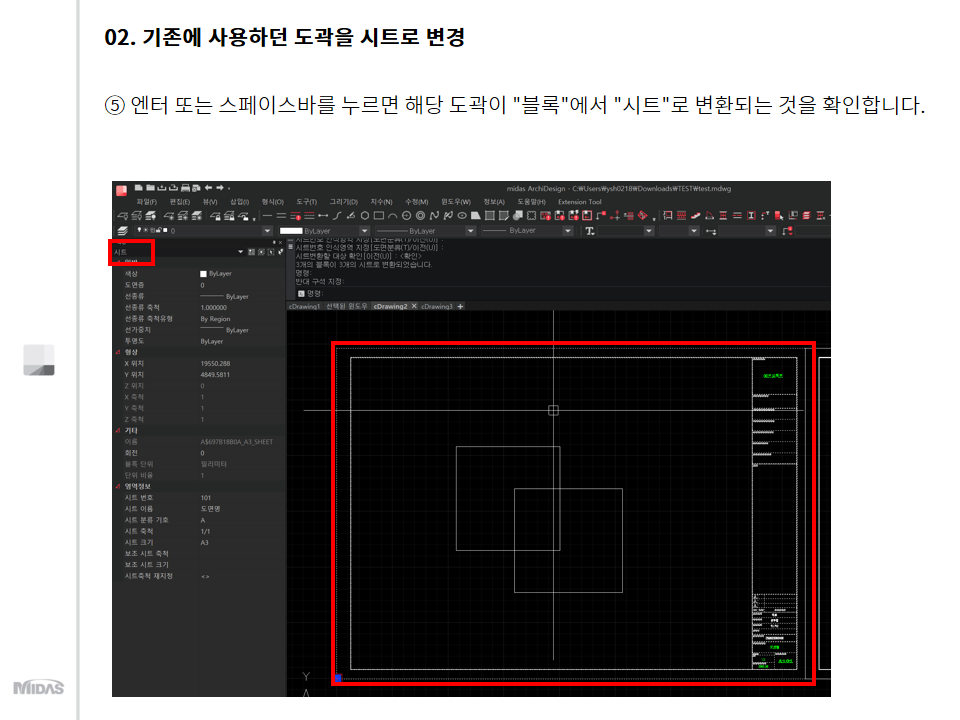Image resolution: width=960 pixels, height=720 pixels.
Task: Select the Rectangle draw tool
Action: (379, 216)
